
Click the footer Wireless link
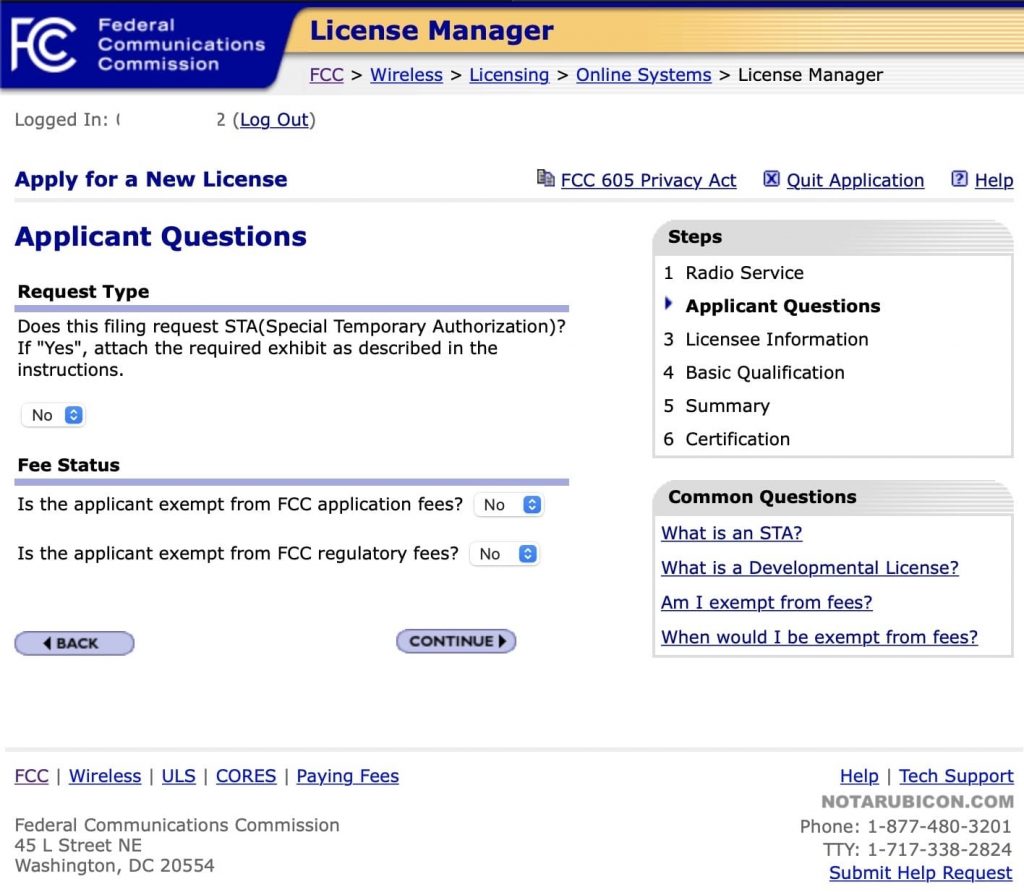[105, 776]
